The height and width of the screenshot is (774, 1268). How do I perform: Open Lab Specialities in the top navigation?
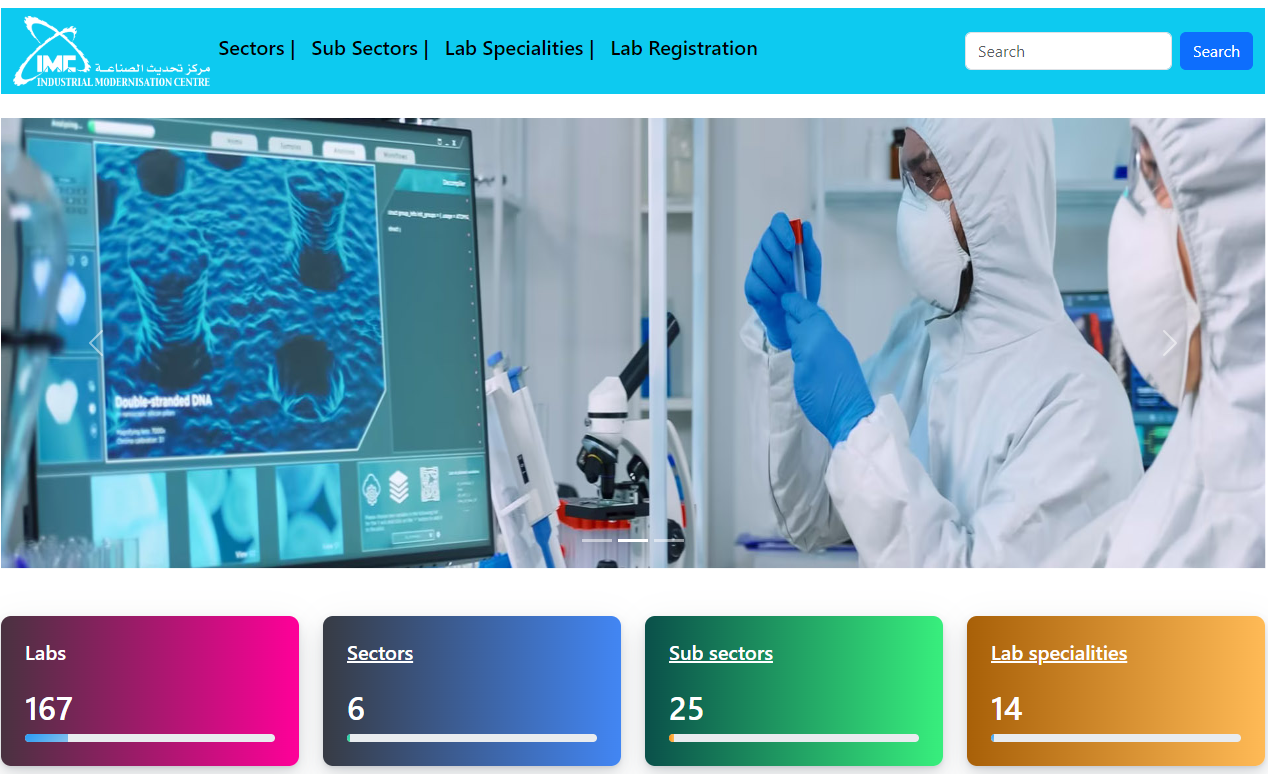[513, 48]
